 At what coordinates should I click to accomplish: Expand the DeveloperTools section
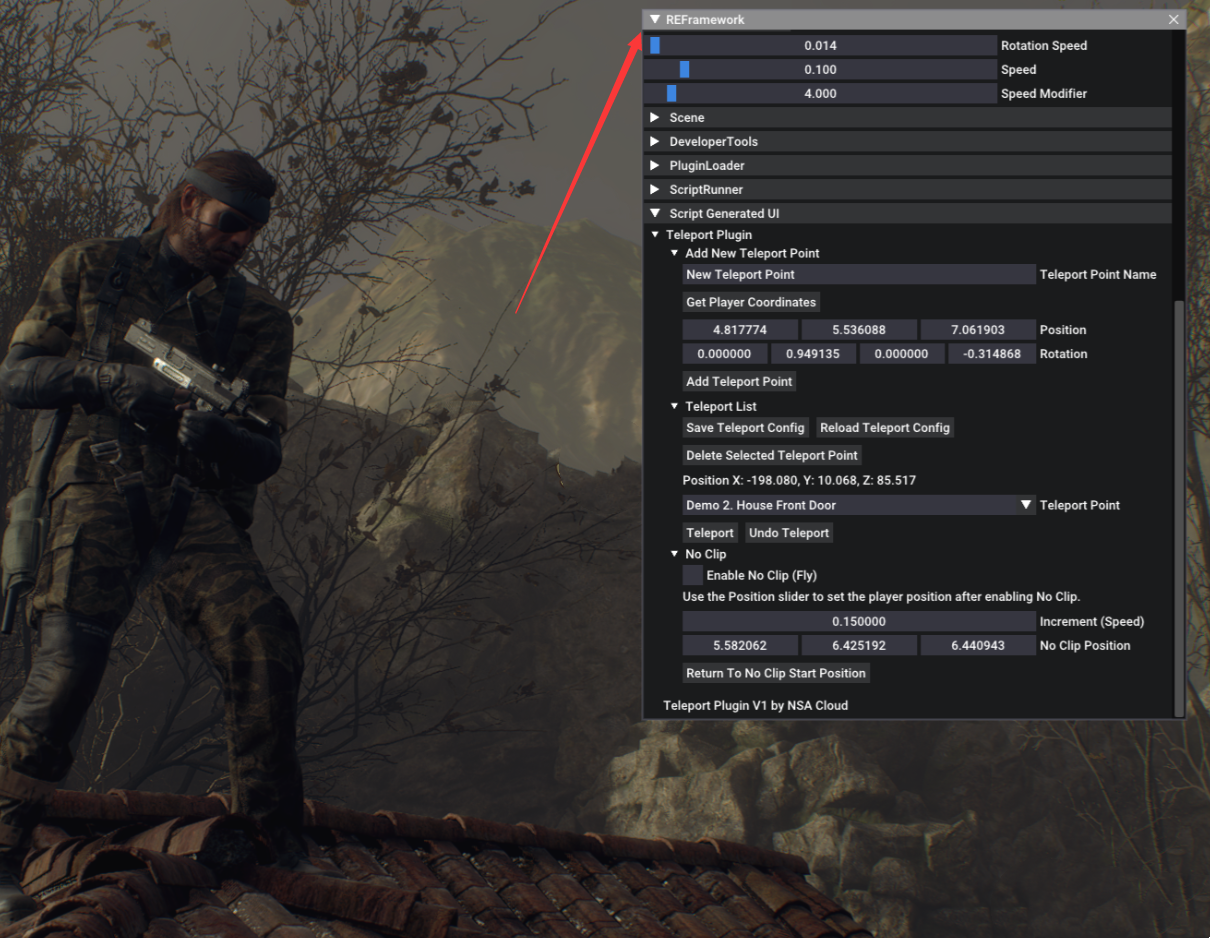tap(907, 142)
